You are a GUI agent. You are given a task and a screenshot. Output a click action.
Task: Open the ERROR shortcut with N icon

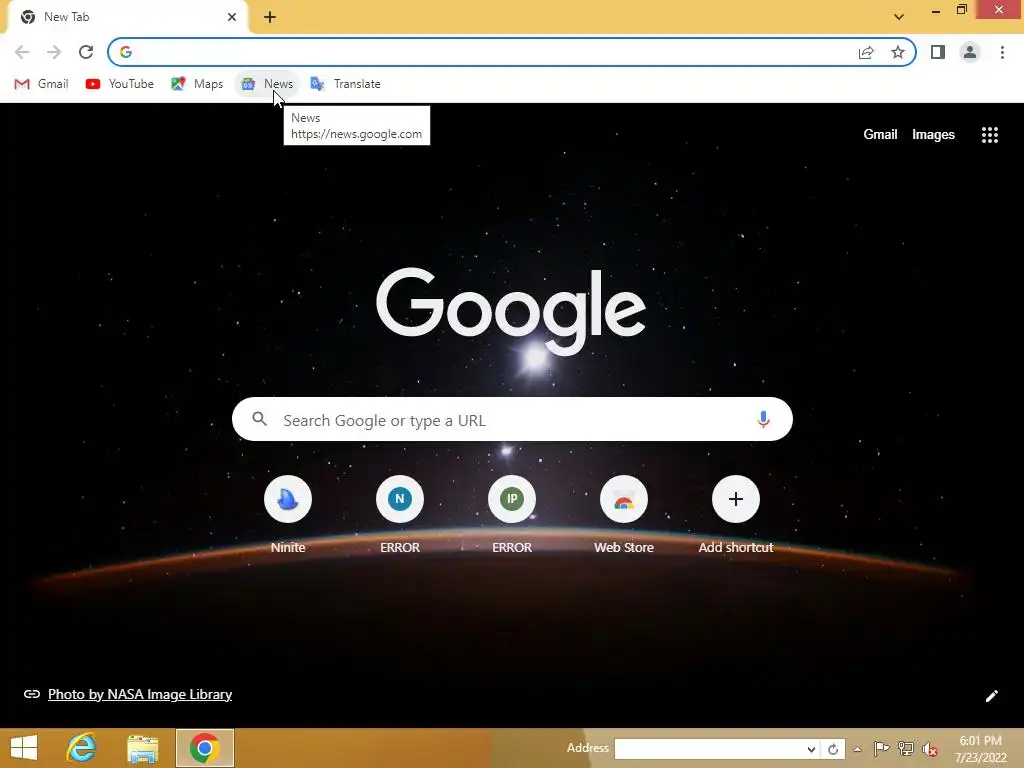400,516
